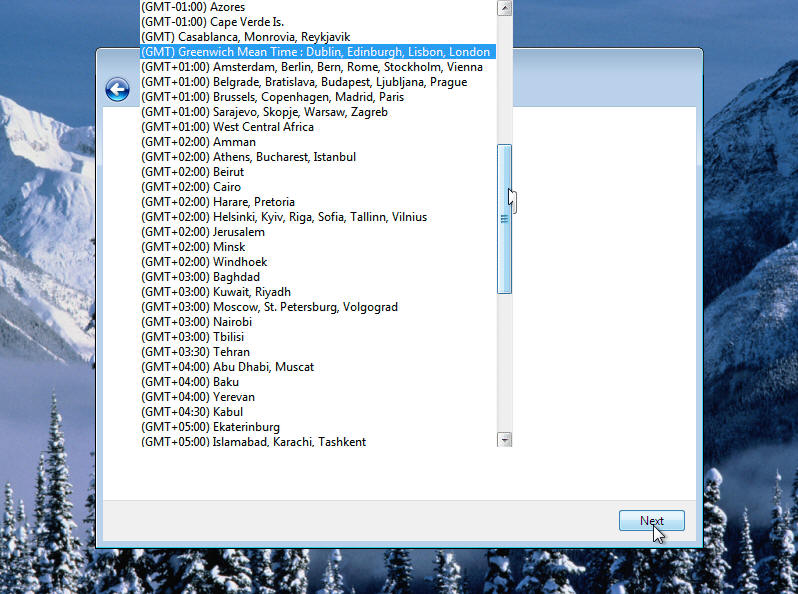
Task: Select (GMT+04:00) Yerevan
Action: [x=318, y=398]
